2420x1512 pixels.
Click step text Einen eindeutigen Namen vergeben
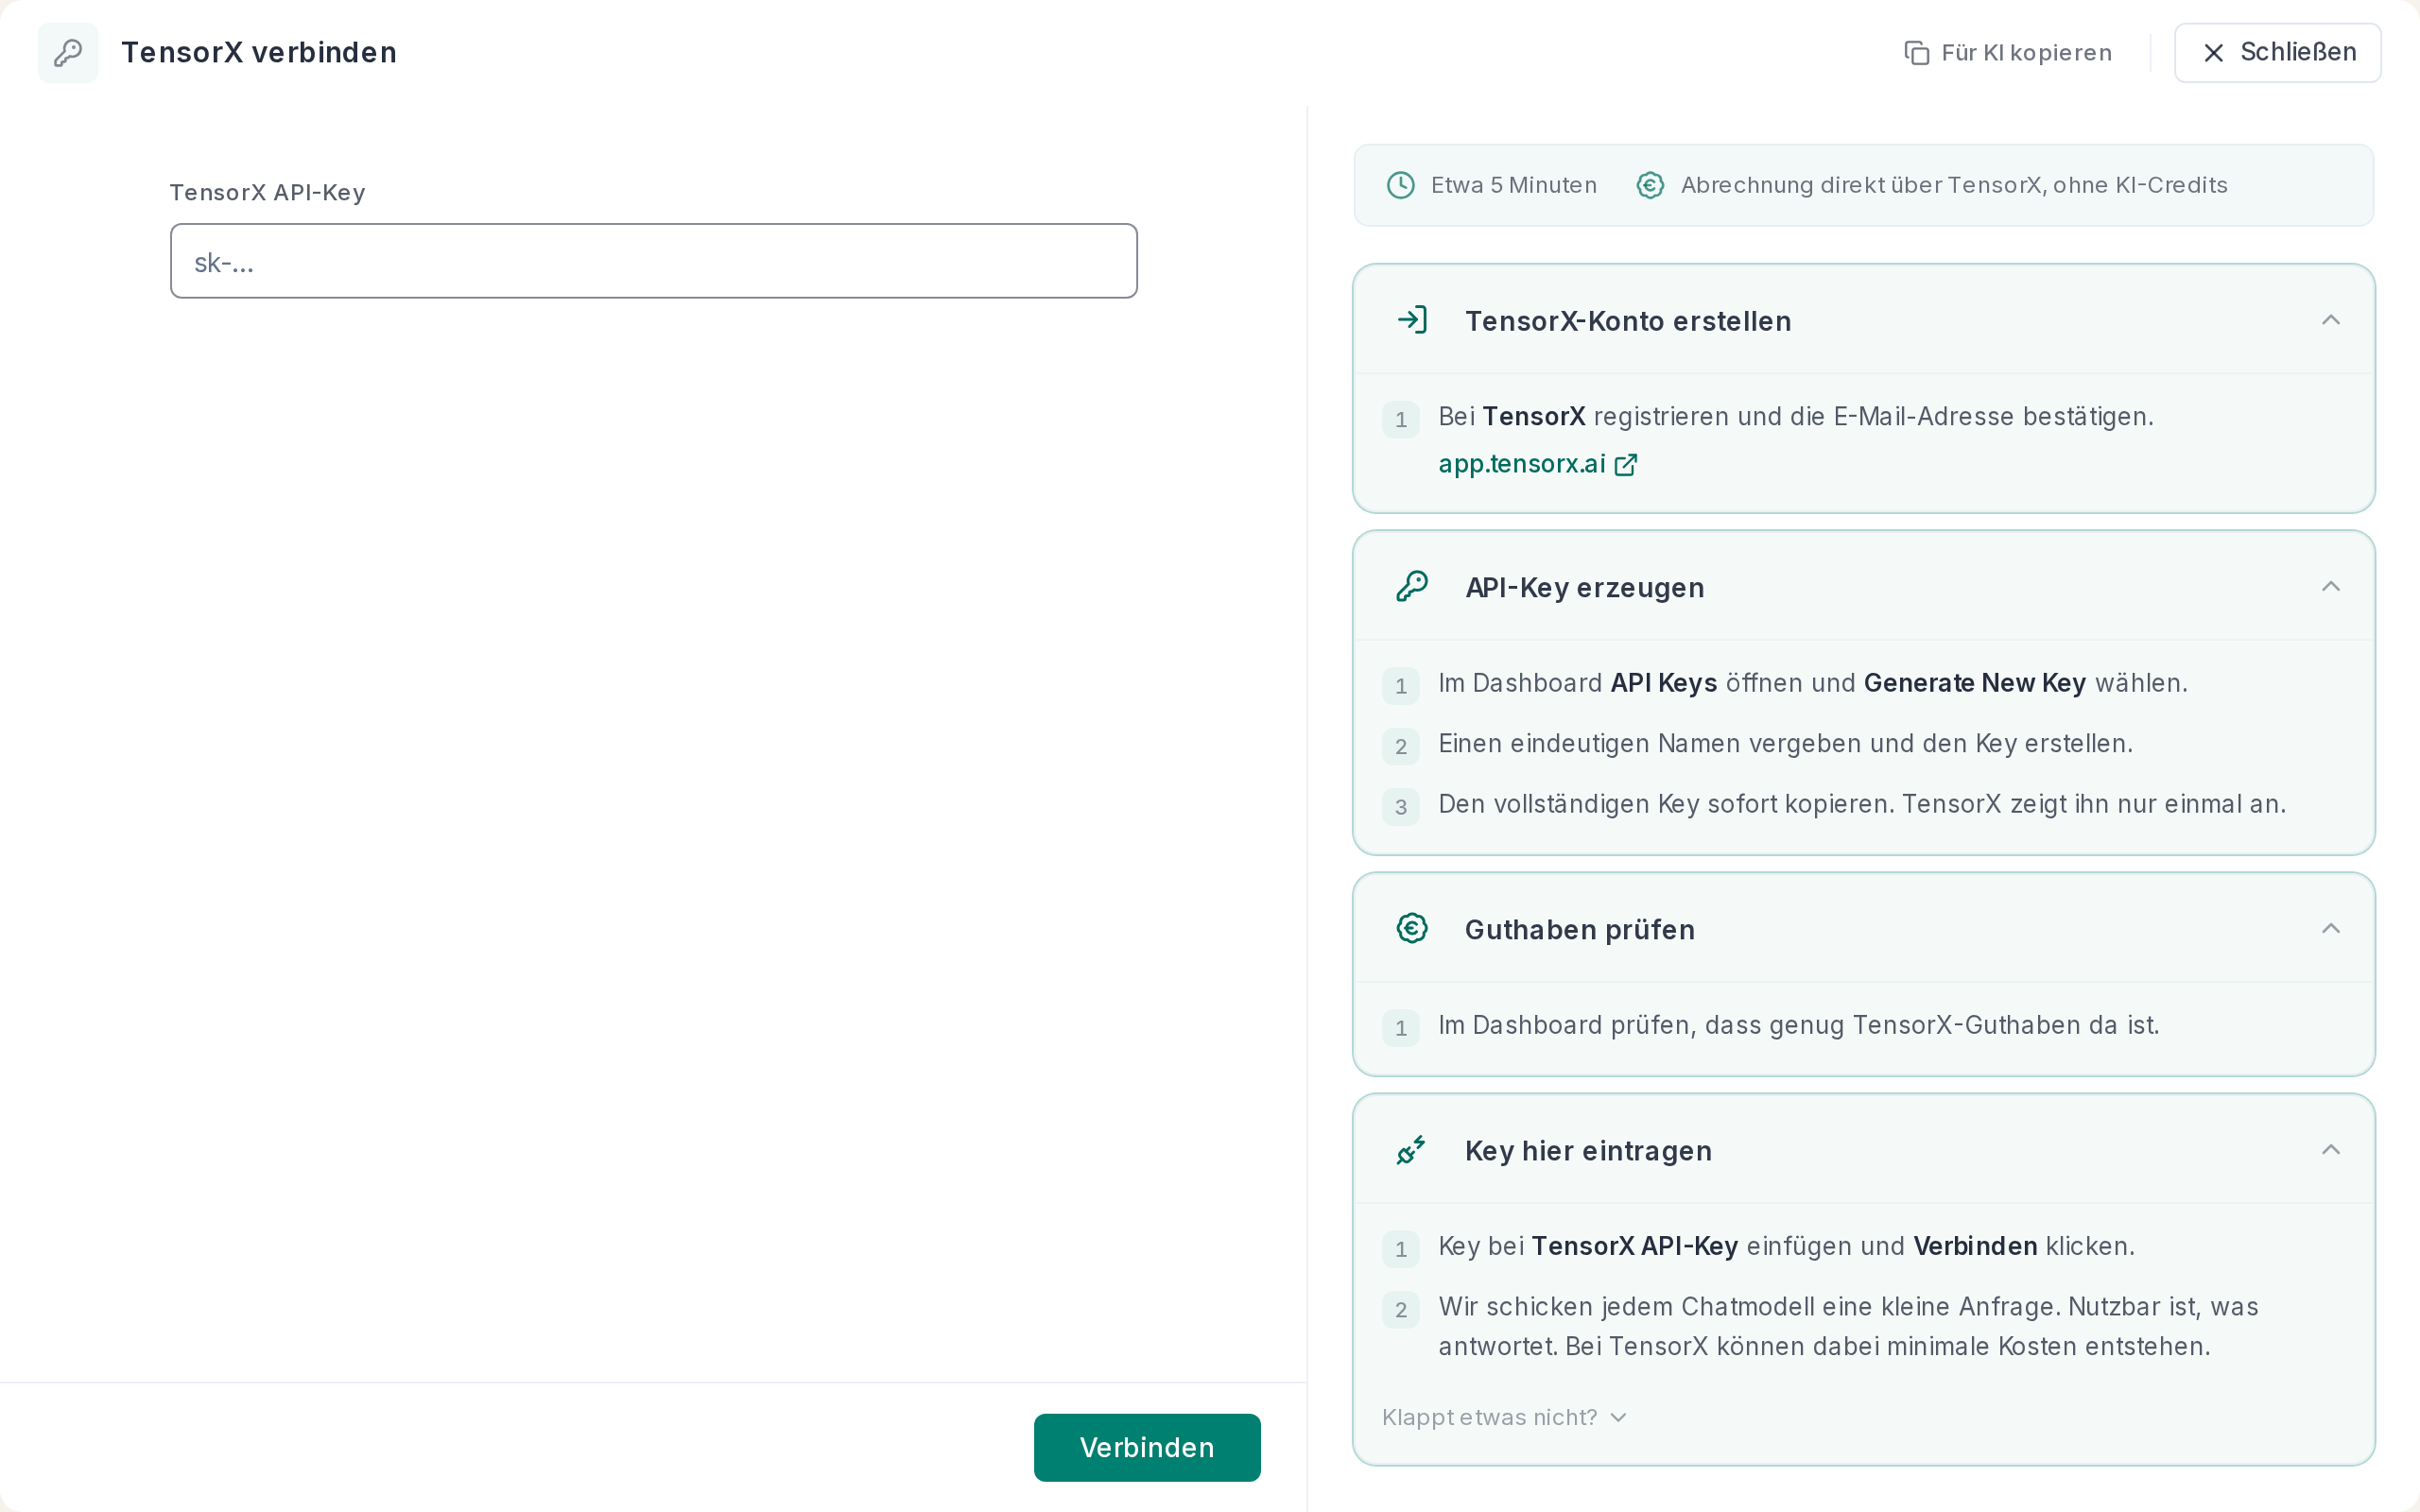1785,744
